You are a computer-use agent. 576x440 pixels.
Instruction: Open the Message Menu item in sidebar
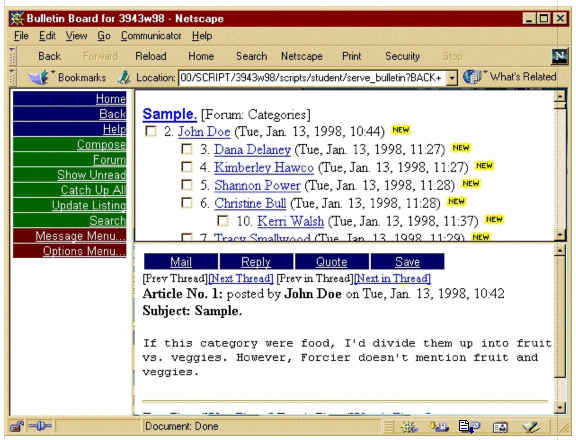click(69, 236)
